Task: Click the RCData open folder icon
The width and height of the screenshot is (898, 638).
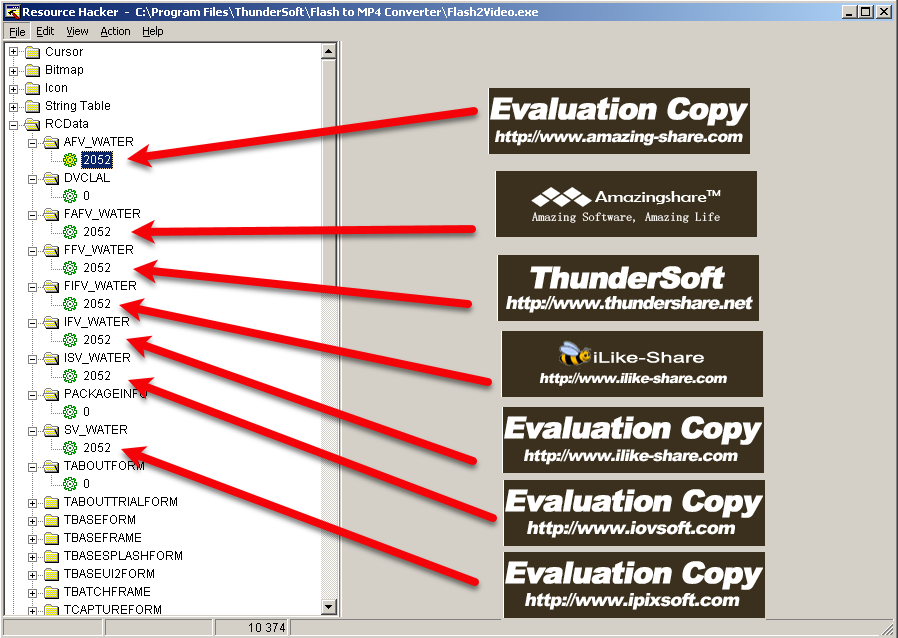Action: click(x=33, y=124)
